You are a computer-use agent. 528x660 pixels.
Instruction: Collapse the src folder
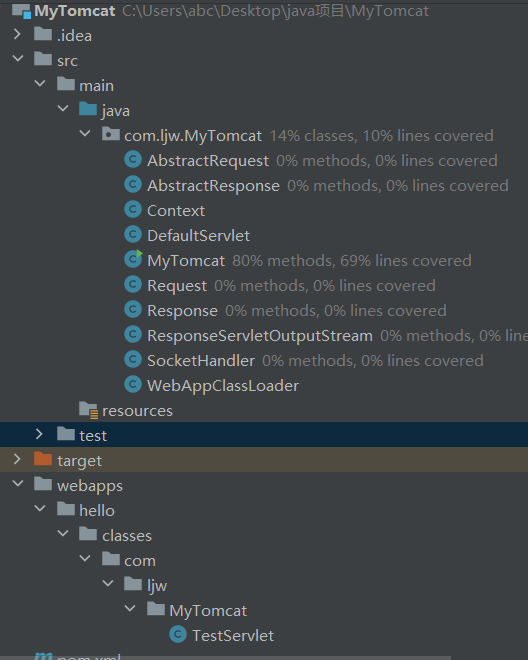pyautogui.click(x=18, y=59)
